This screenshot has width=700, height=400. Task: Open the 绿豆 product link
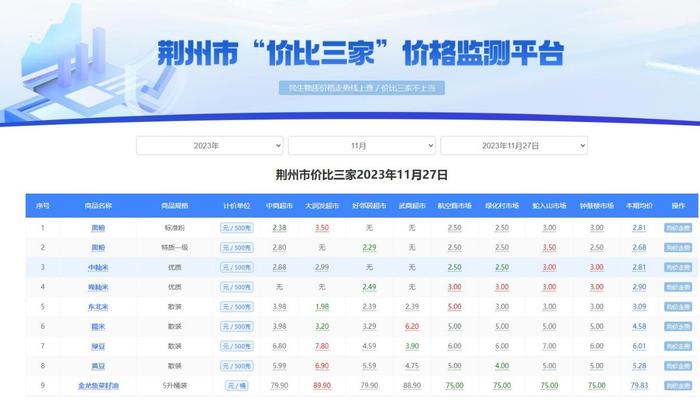click(x=99, y=346)
